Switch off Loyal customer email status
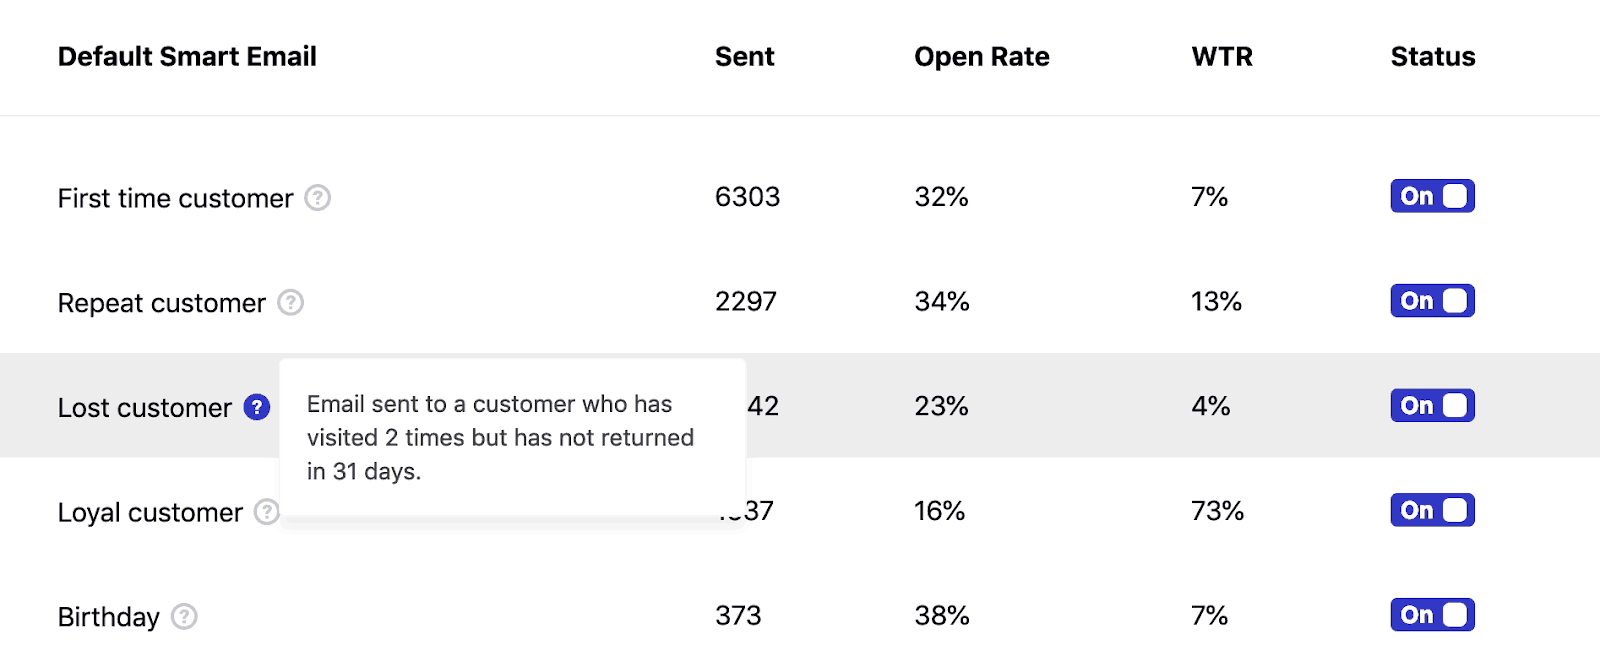Viewport: 1600px width, 667px height. point(1432,511)
